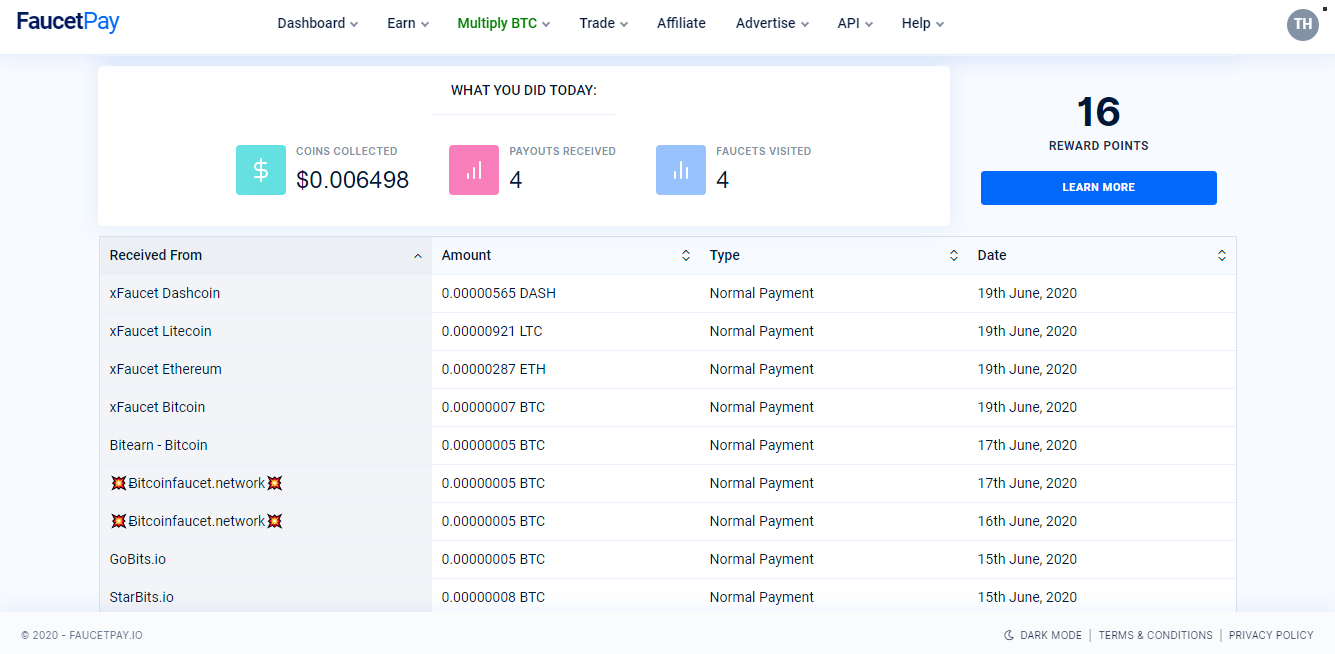
Task: Select the Bitearn - Bitcoin row
Action: pyautogui.click(x=668, y=446)
